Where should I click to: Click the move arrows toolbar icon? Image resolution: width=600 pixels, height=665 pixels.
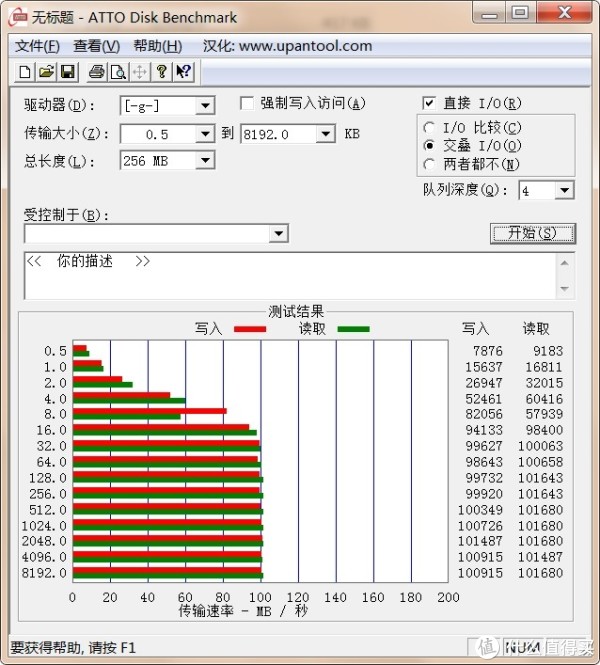point(140,72)
